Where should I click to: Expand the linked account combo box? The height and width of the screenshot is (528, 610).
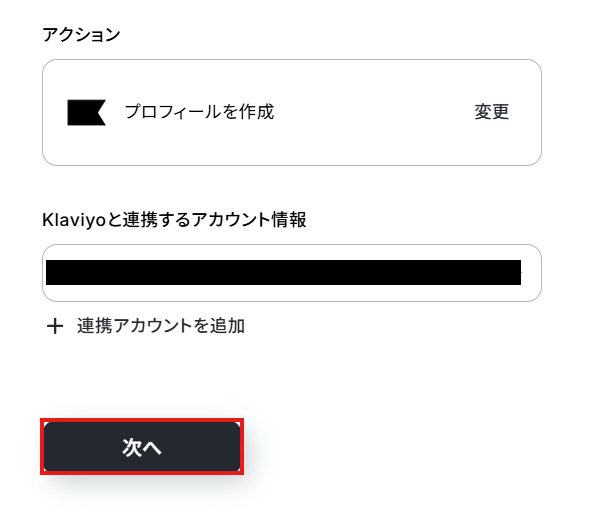tap(291, 273)
